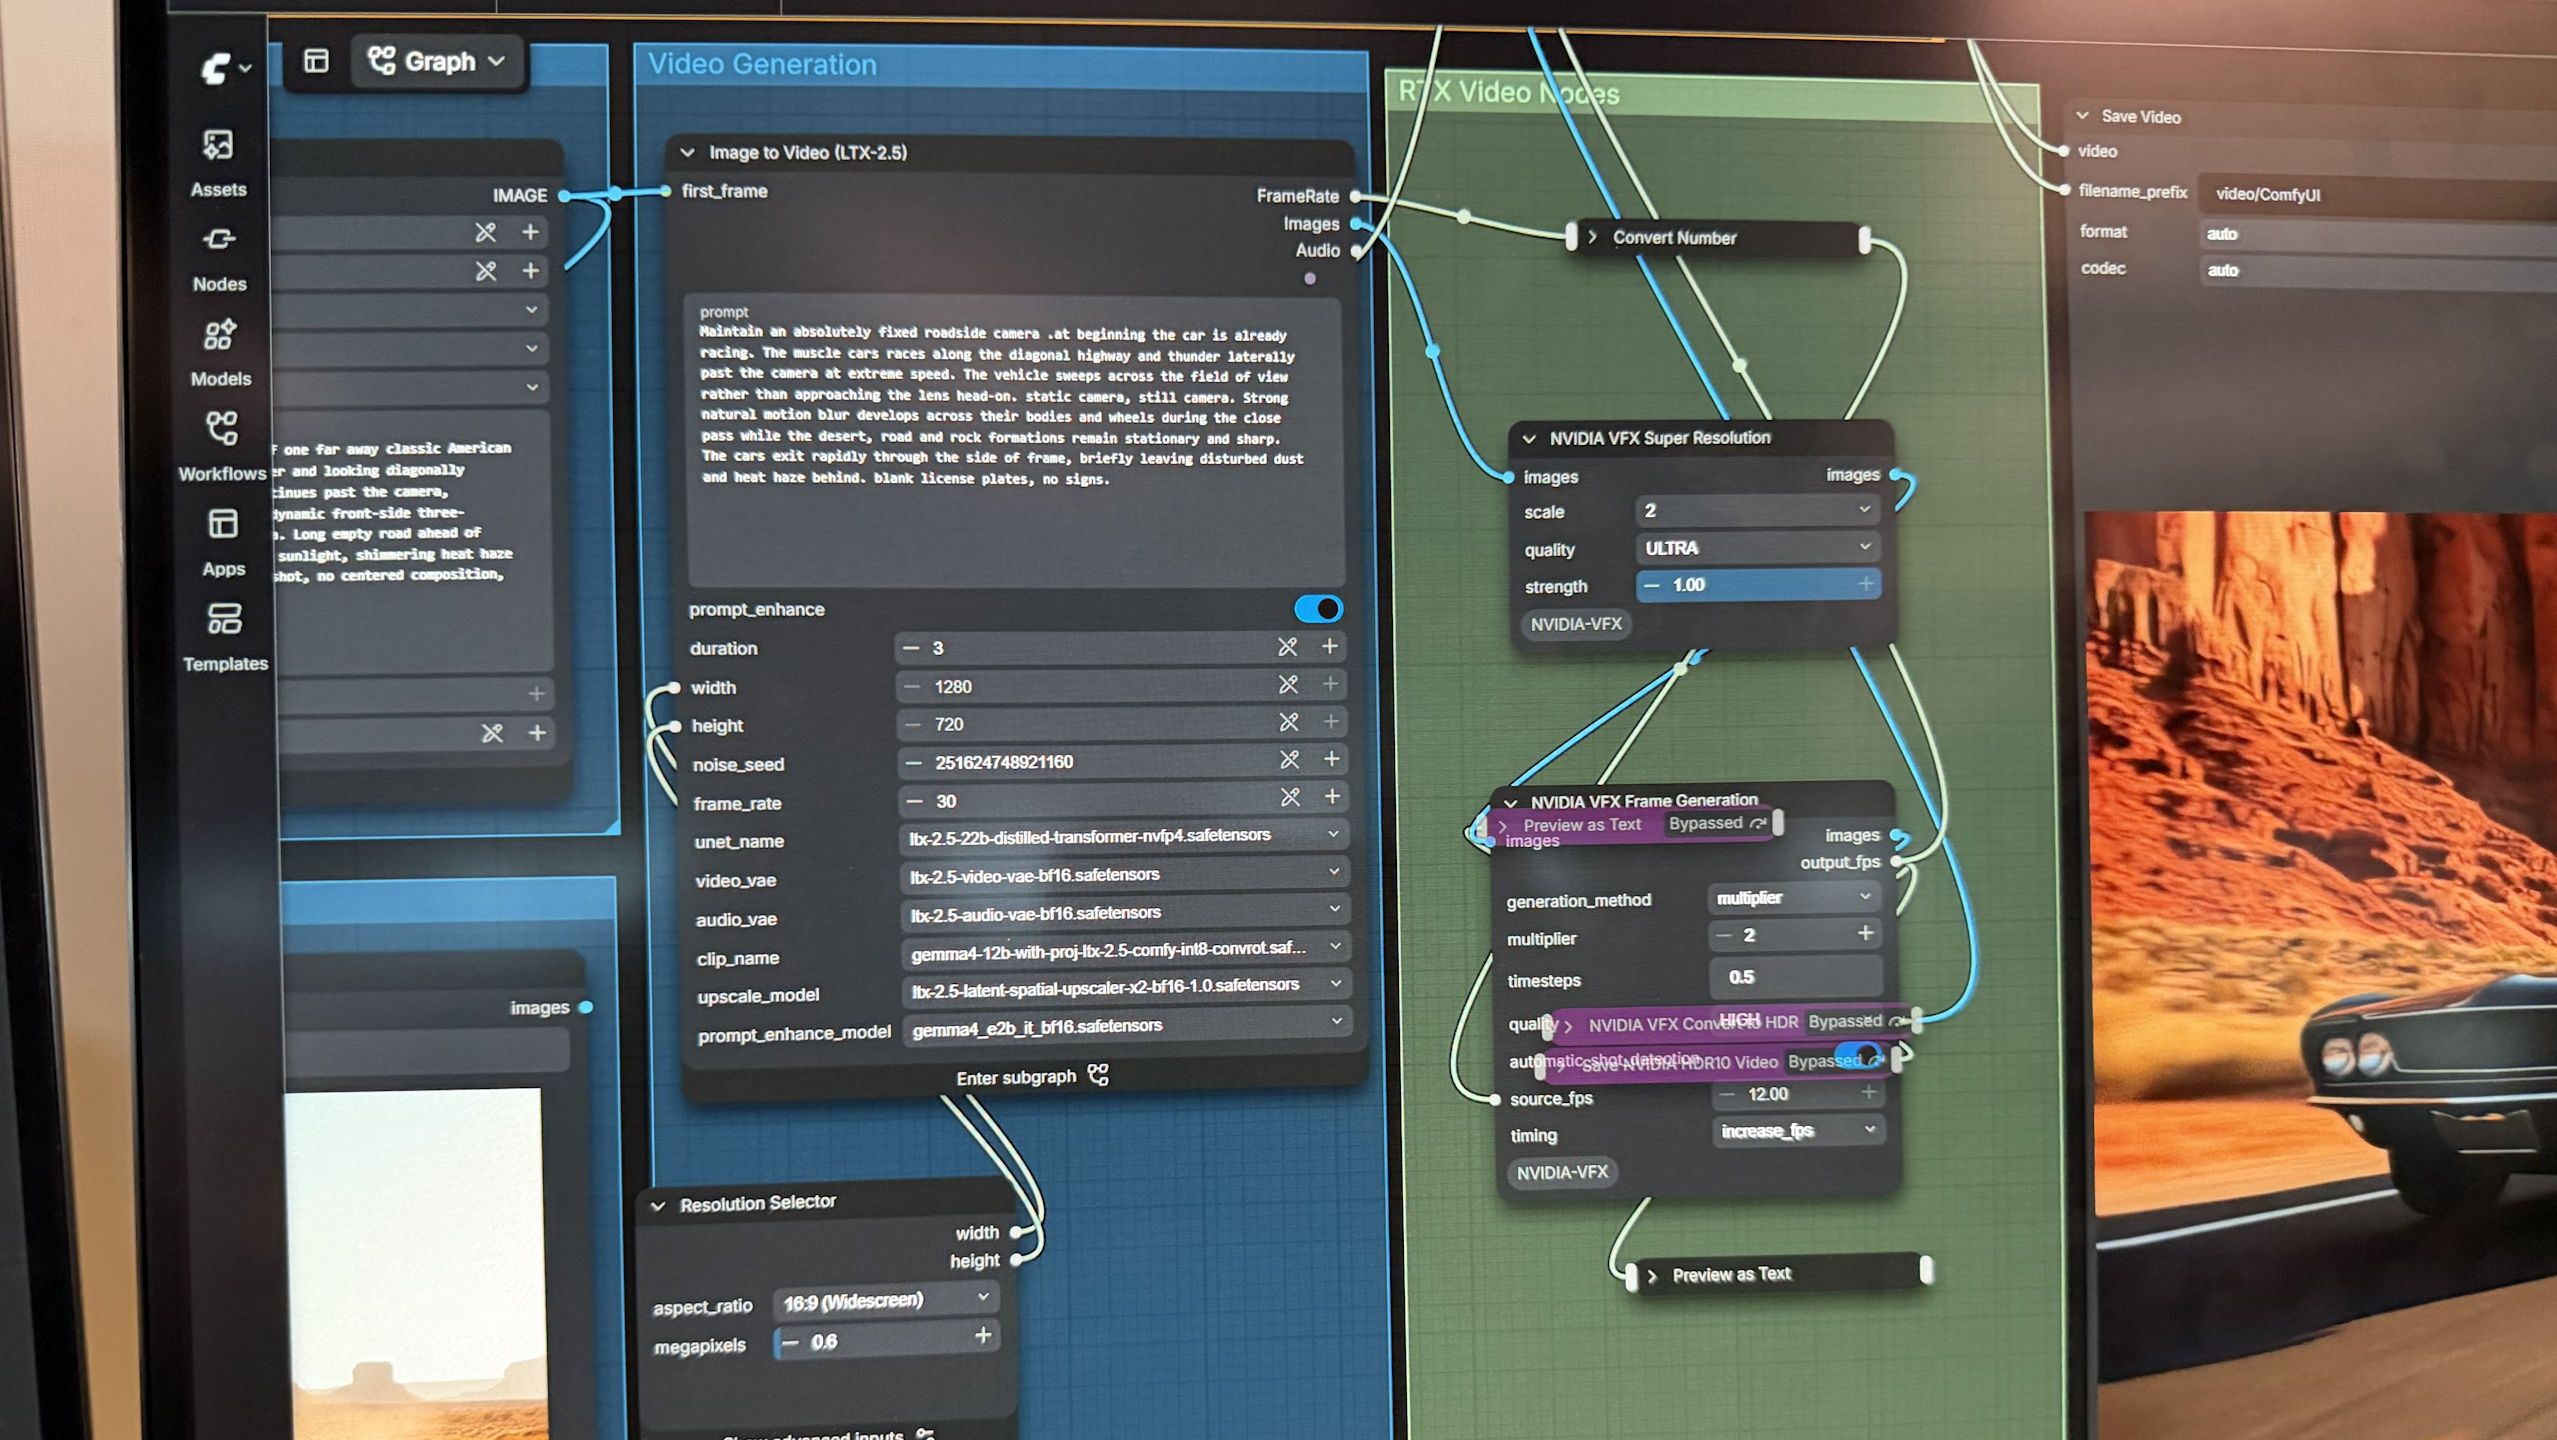Toggle the prompt_enhance switch
The width and height of the screenshot is (2557, 1440).
pos(1318,609)
